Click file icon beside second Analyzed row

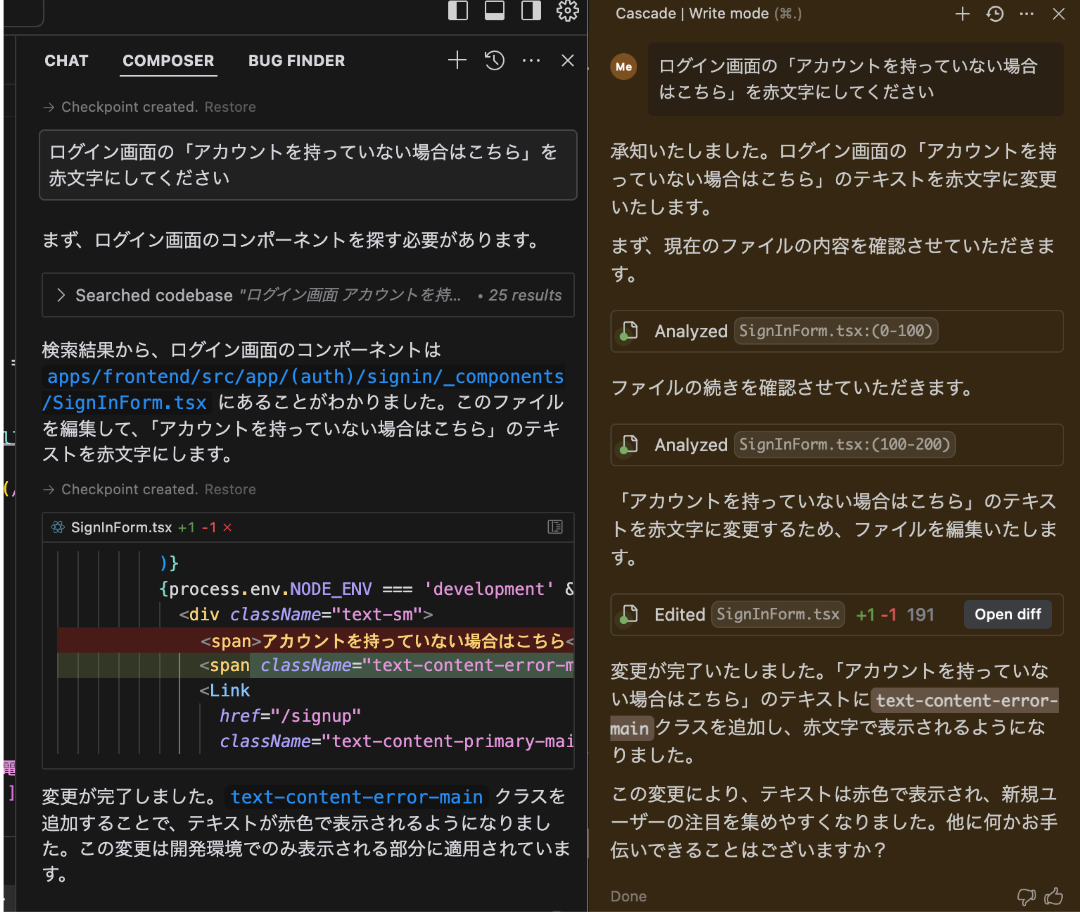[x=628, y=445]
